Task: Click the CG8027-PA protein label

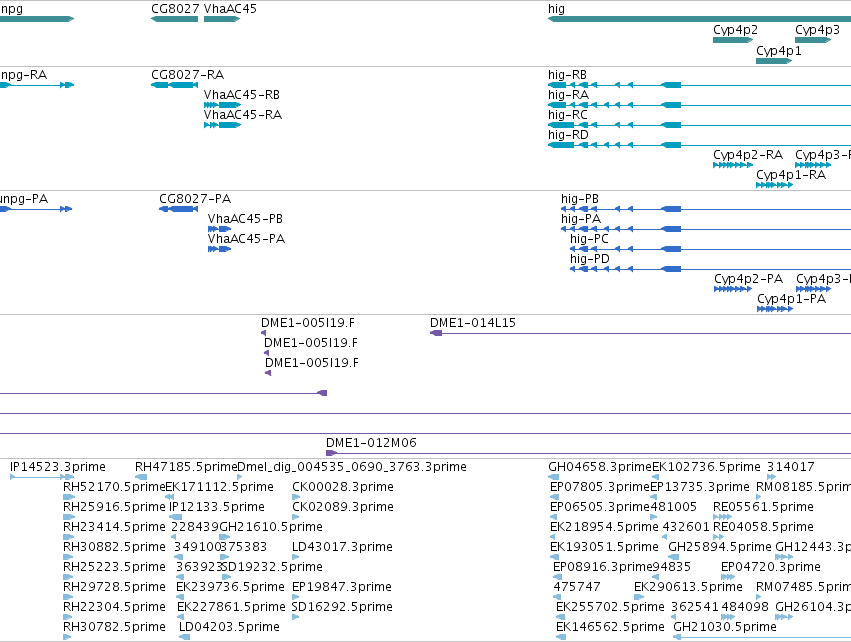Action: 195,199
